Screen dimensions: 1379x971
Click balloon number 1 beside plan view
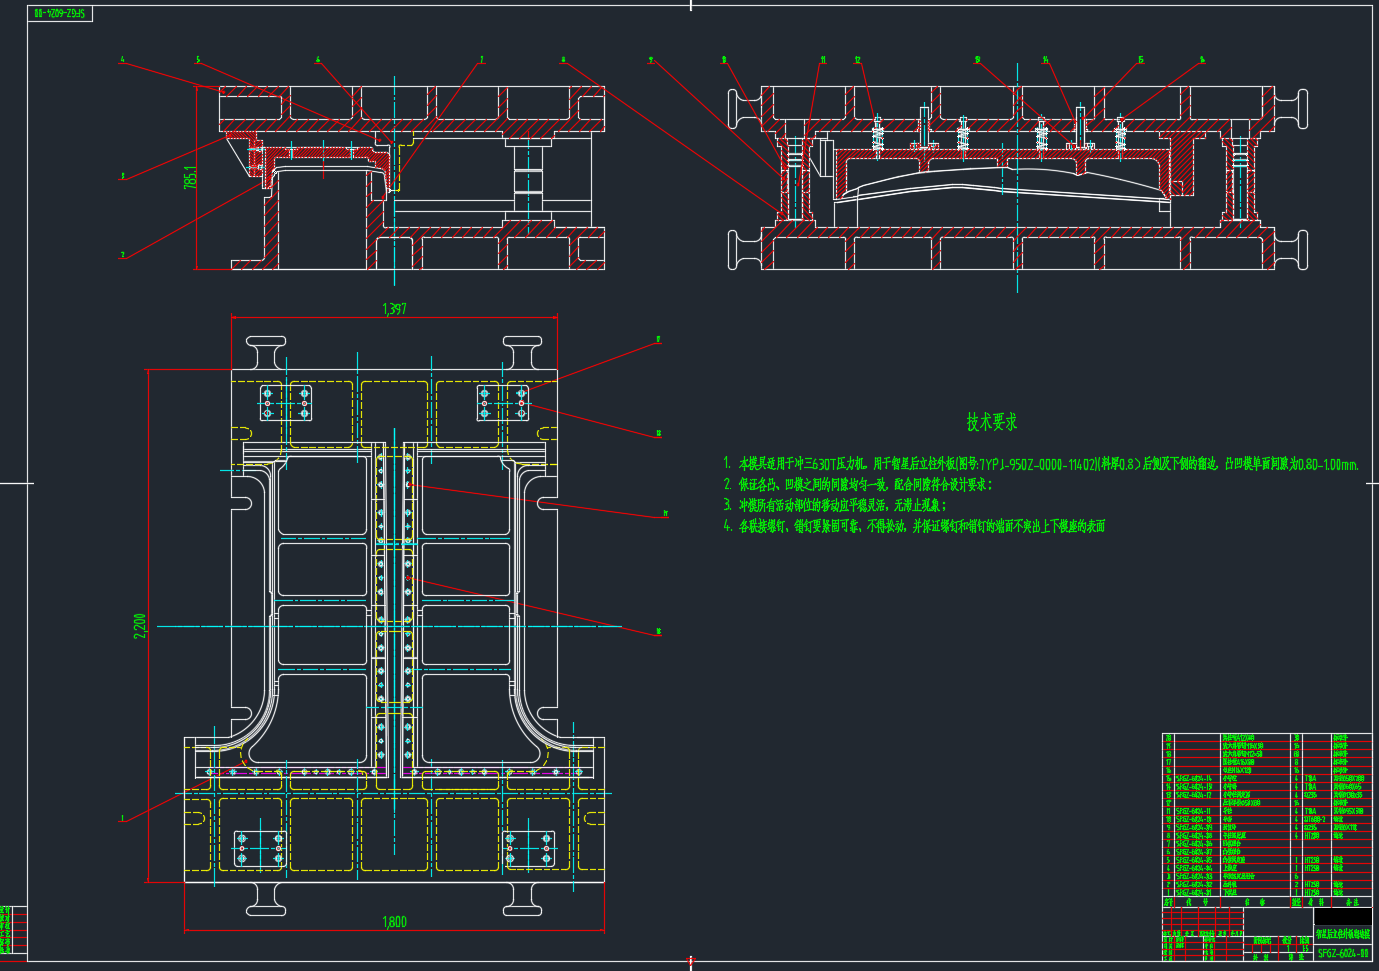coord(123,819)
